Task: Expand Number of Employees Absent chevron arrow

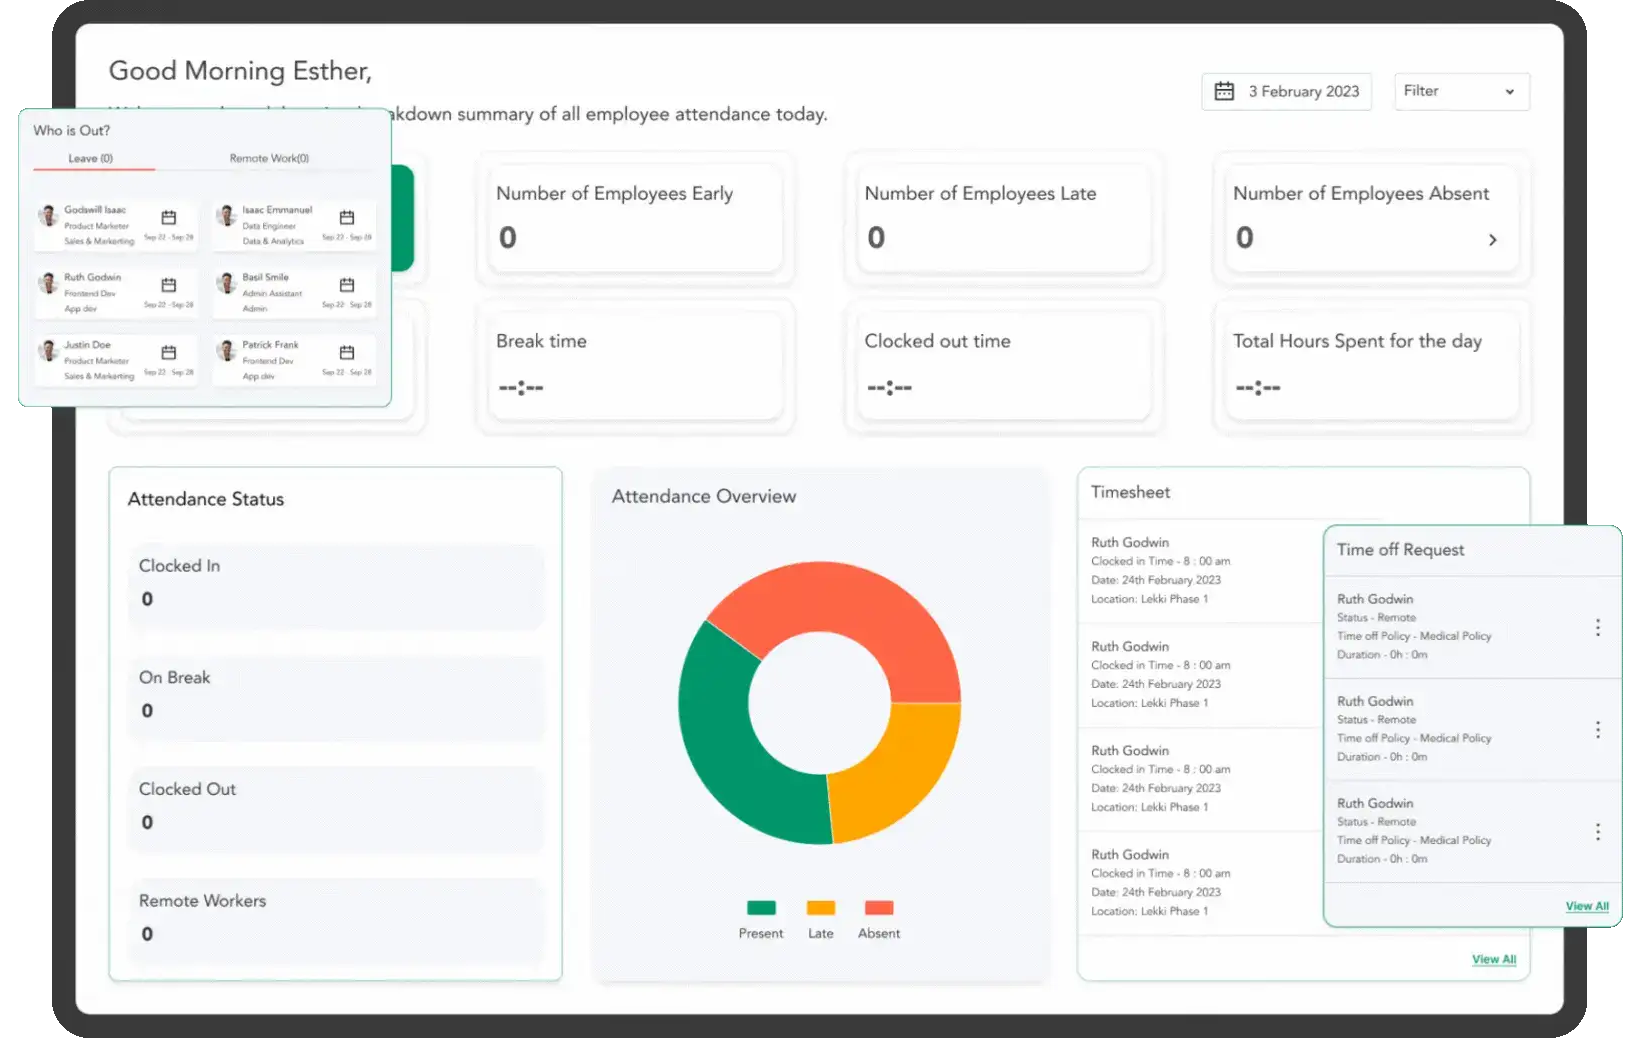Action: (x=1492, y=240)
